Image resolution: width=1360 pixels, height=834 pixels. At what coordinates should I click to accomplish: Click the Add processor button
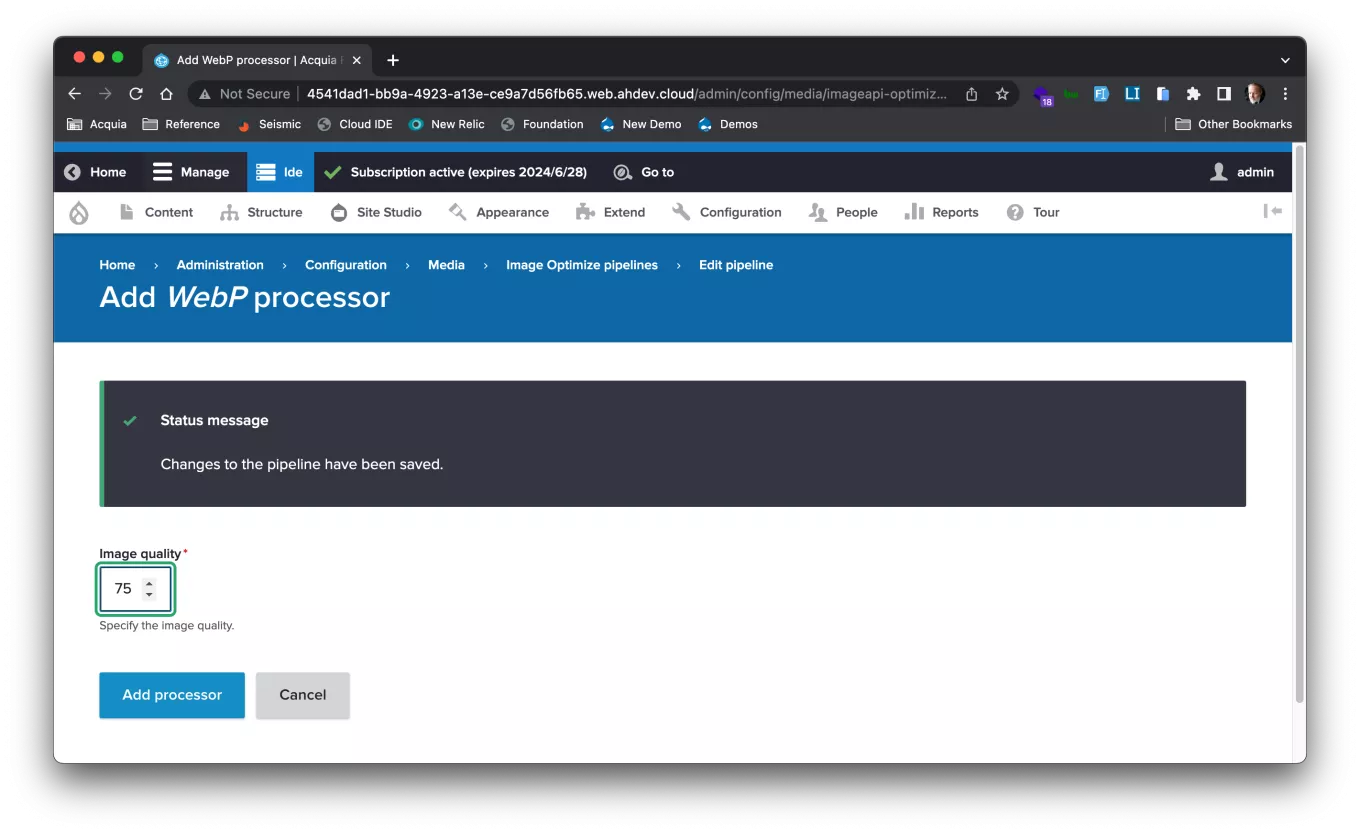171,694
